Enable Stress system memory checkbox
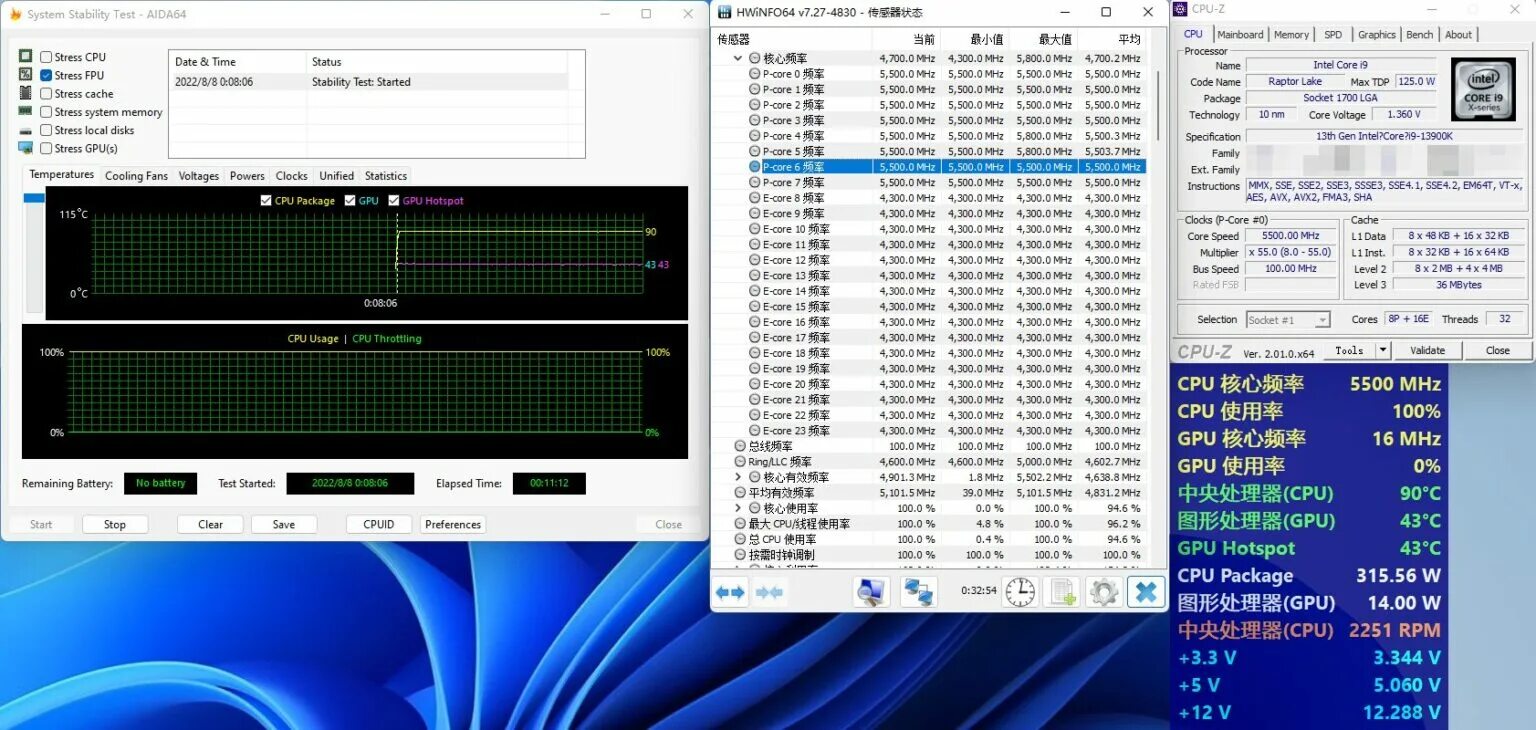 (46, 112)
